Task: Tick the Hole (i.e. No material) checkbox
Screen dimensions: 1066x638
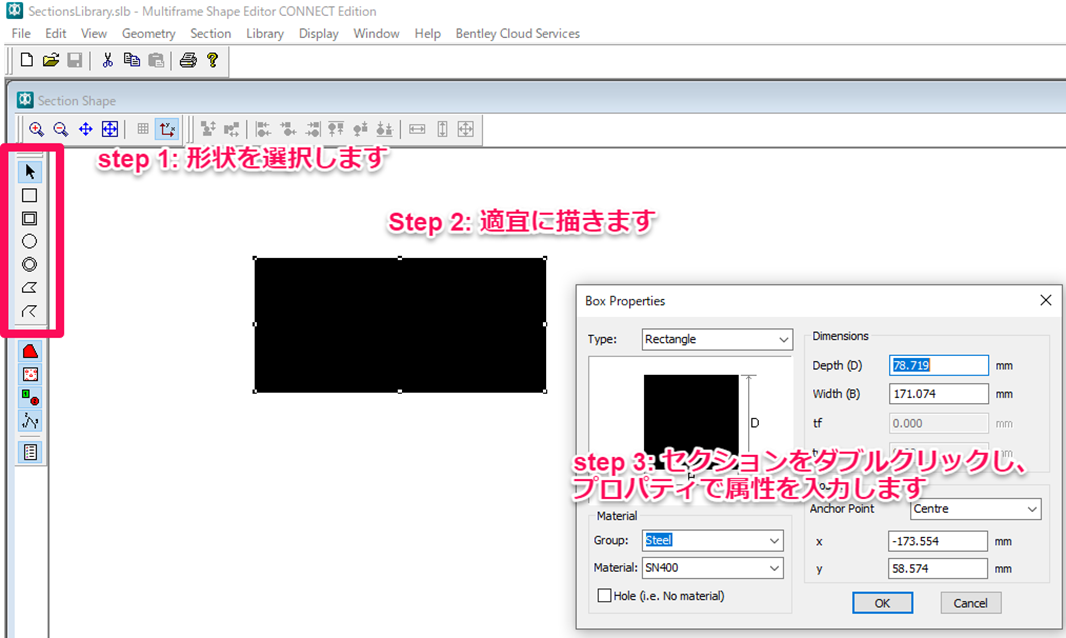Action: click(x=604, y=596)
